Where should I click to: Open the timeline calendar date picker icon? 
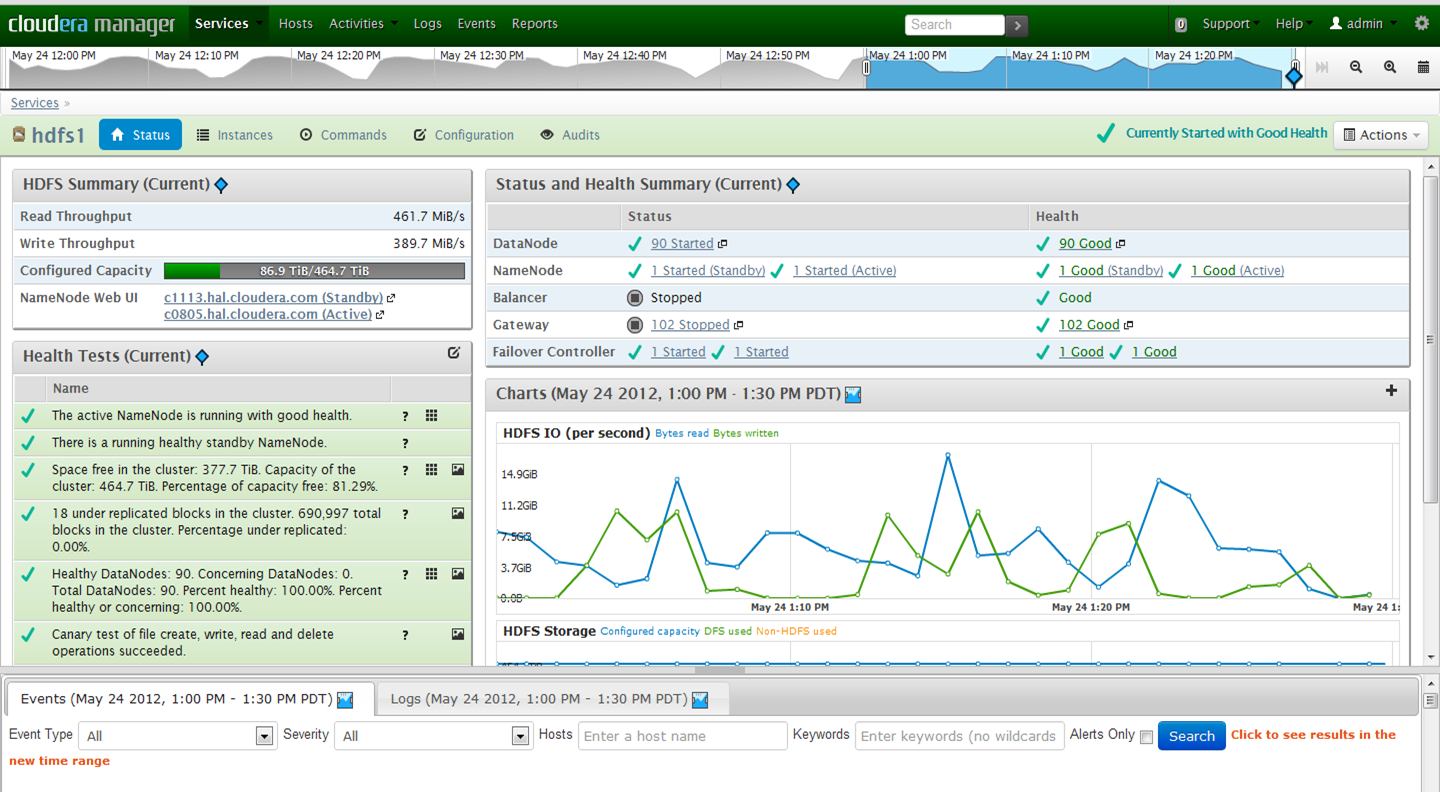[1423, 67]
